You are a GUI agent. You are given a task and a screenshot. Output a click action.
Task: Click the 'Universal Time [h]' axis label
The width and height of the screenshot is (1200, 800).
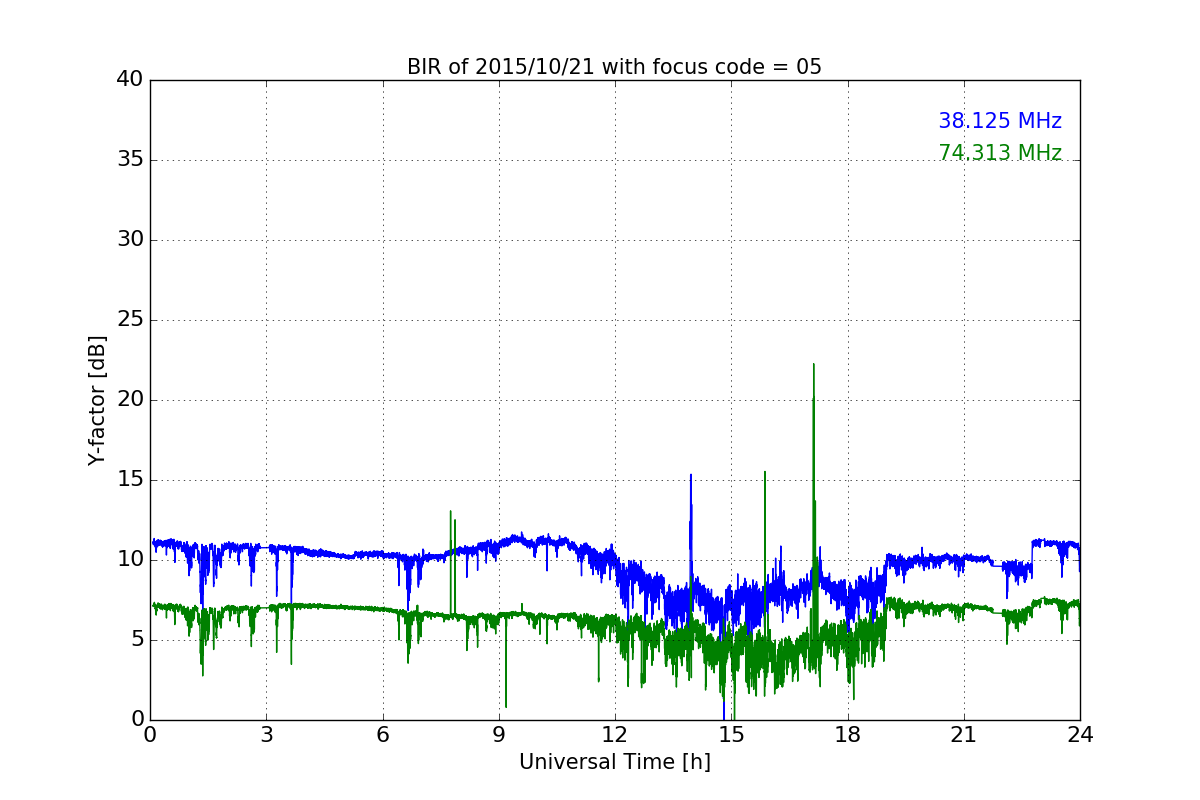(x=614, y=762)
